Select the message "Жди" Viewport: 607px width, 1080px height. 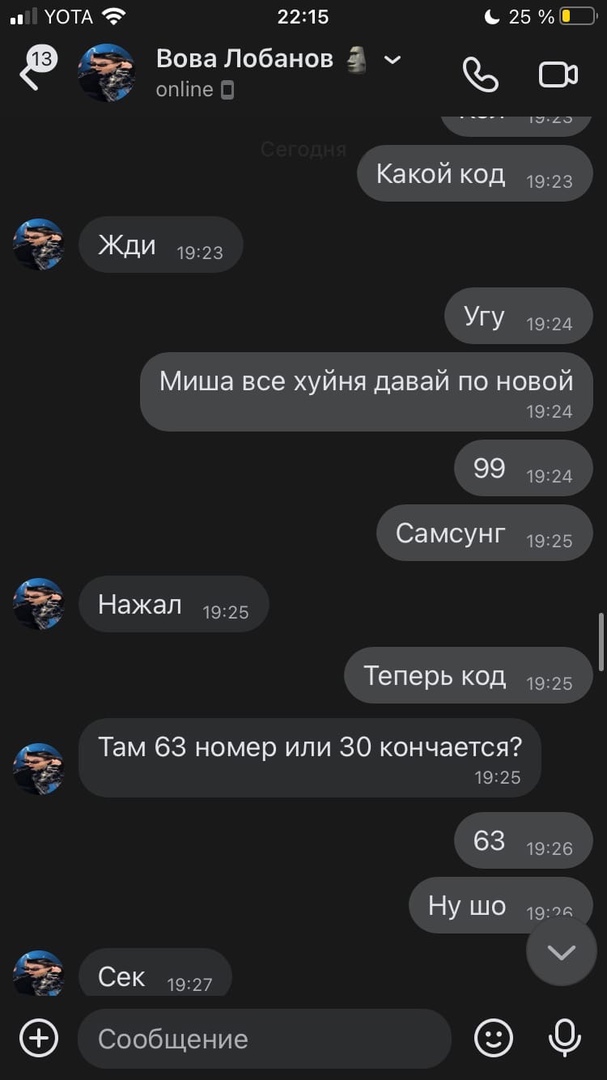(161, 245)
